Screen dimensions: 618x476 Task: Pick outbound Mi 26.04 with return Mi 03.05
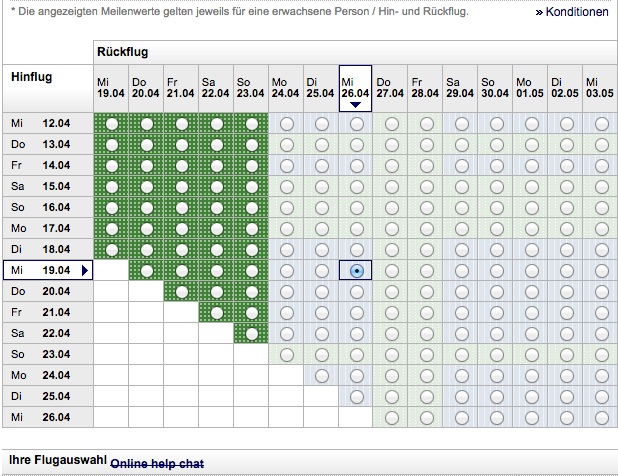tap(601, 417)
